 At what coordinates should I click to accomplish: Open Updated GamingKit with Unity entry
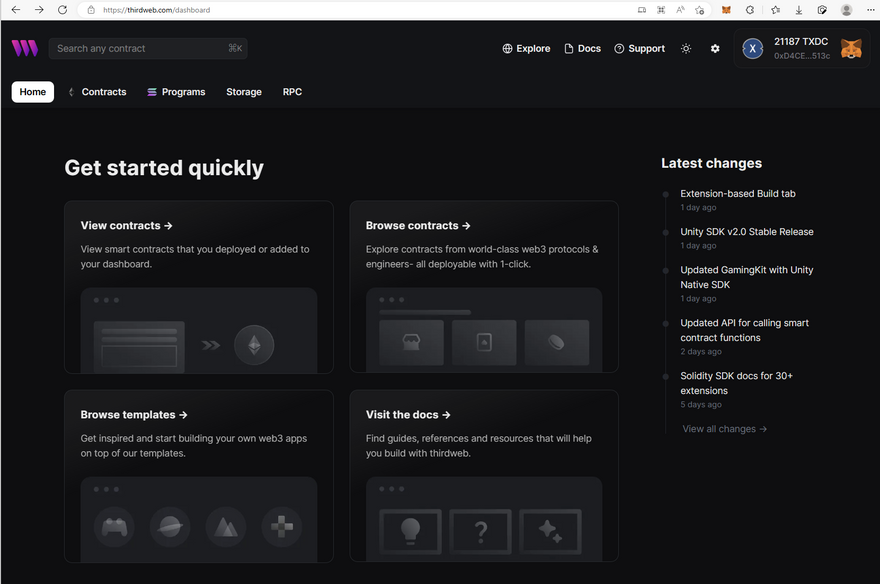click(x=747, y=277)
